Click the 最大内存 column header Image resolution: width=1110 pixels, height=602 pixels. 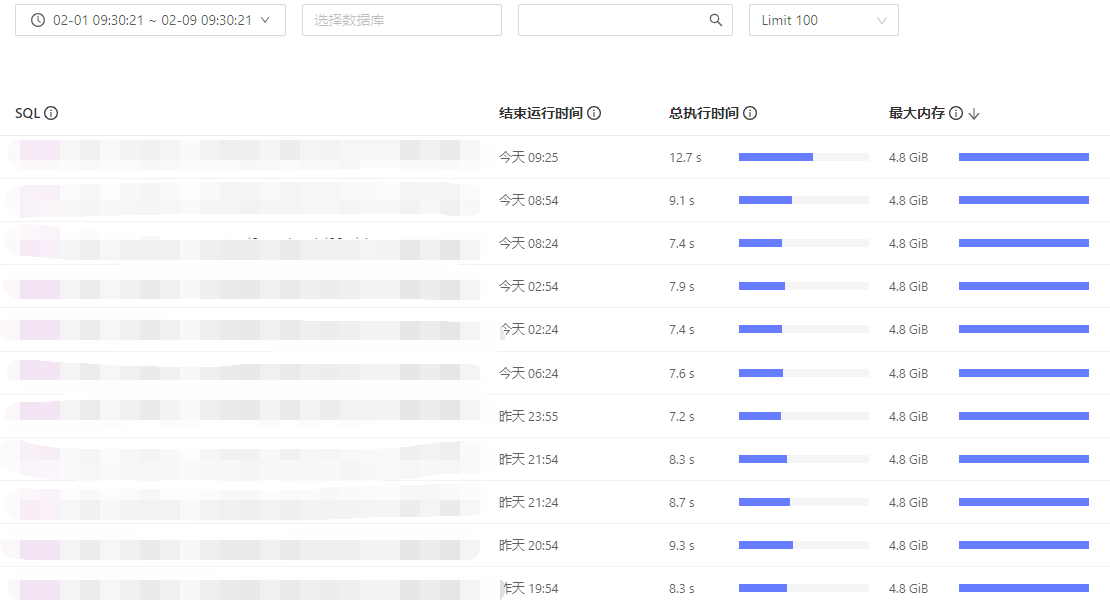(x=917, y=113)
